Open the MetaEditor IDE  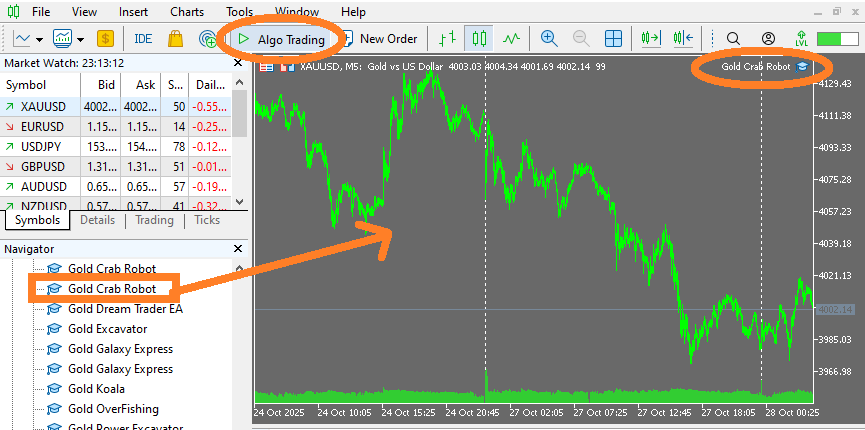pos(143,39)
